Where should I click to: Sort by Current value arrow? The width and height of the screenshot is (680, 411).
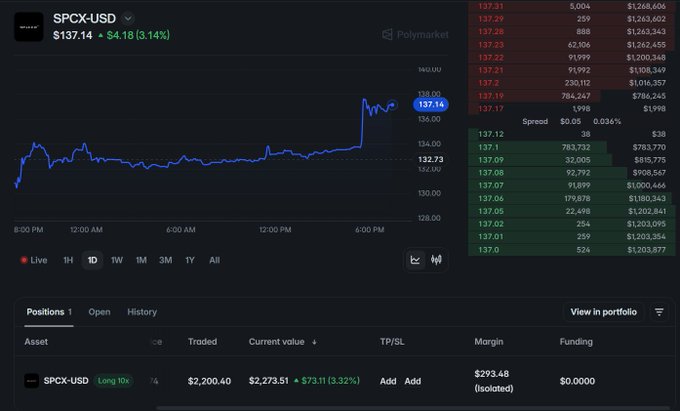[x=314, y=342]
